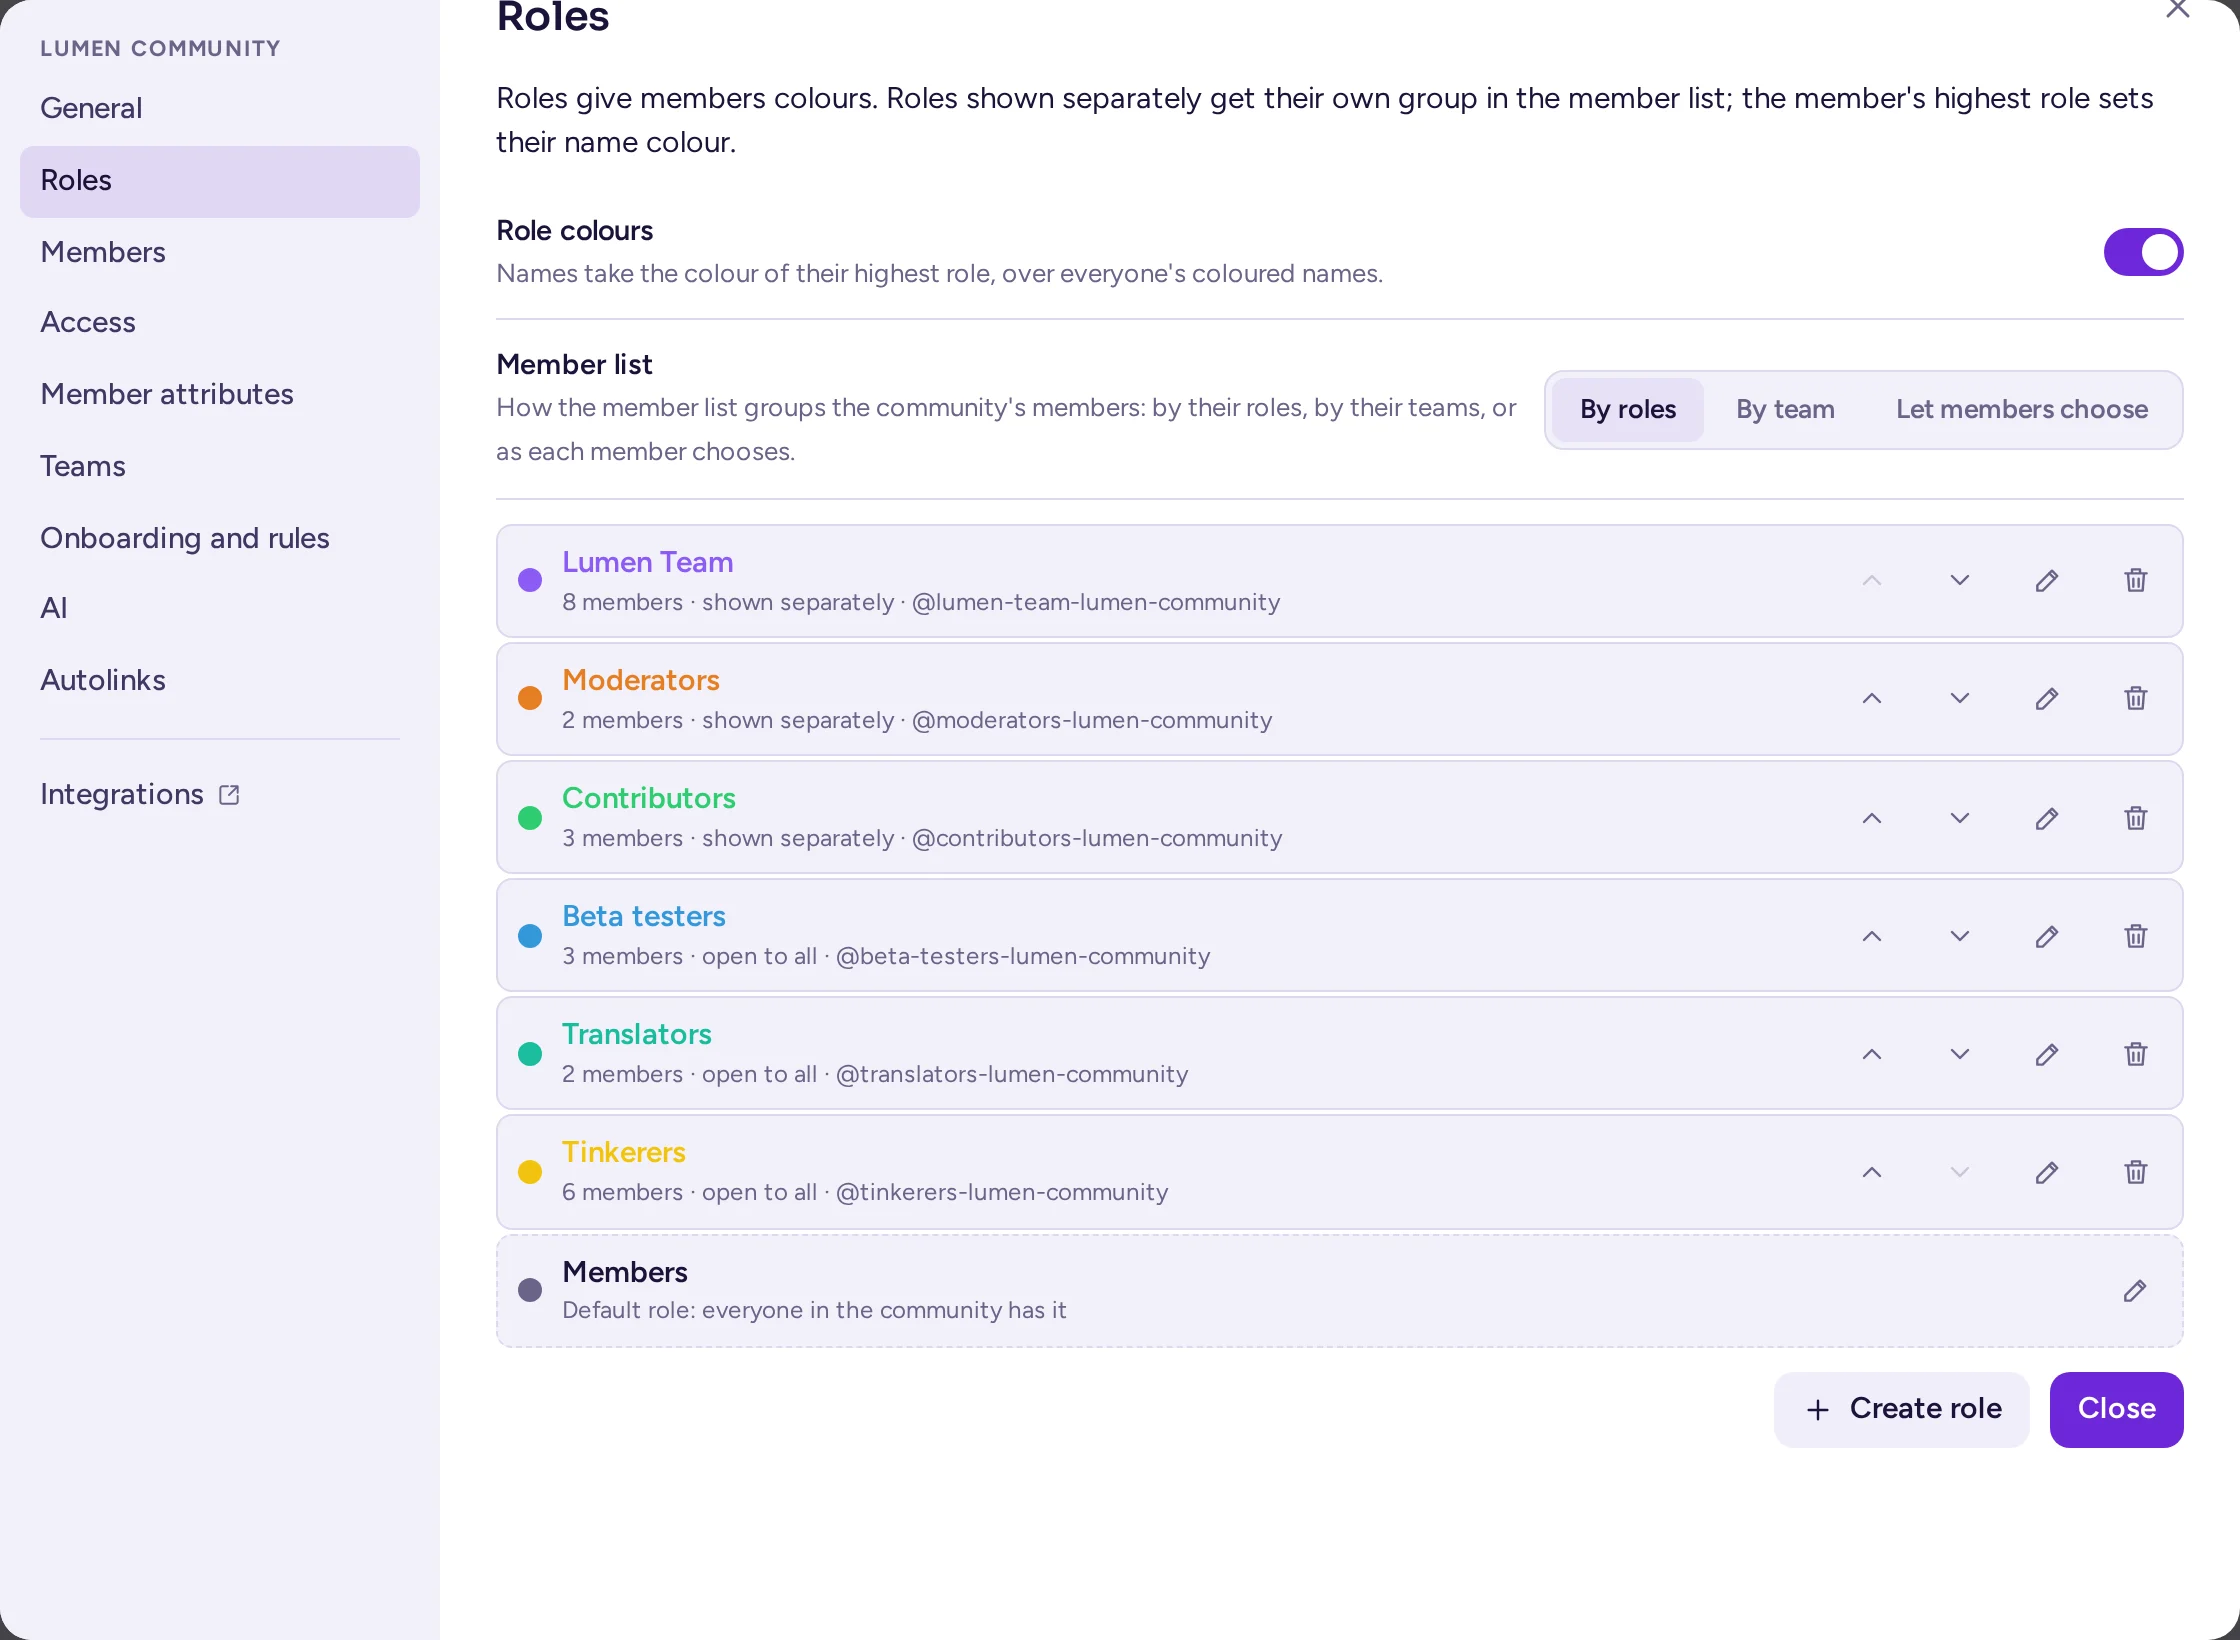Click the Contributors role name

click(x=649, y=799)
